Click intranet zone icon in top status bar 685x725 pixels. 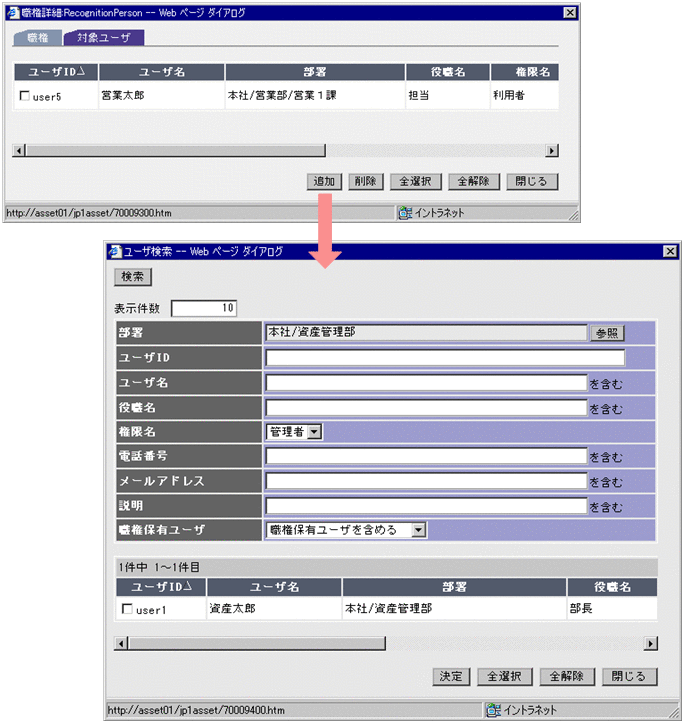point(405,213)
